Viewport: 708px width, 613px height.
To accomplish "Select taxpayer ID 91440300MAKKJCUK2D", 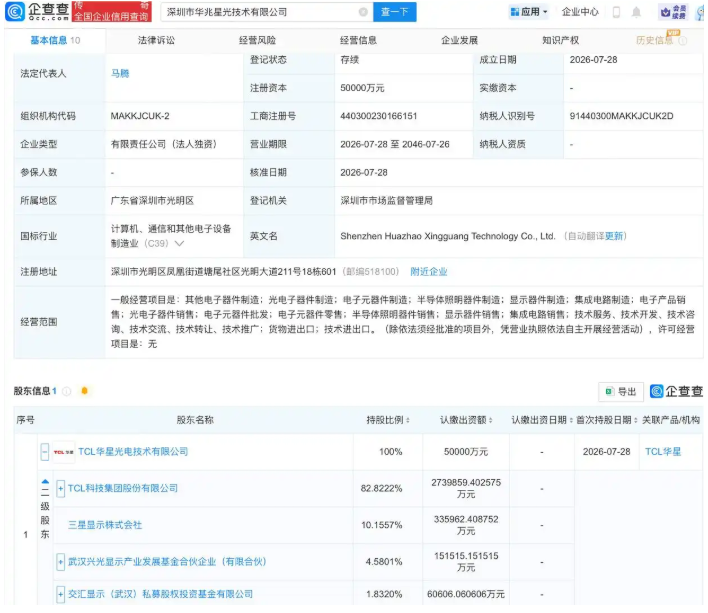I will (x=621, y=116).
